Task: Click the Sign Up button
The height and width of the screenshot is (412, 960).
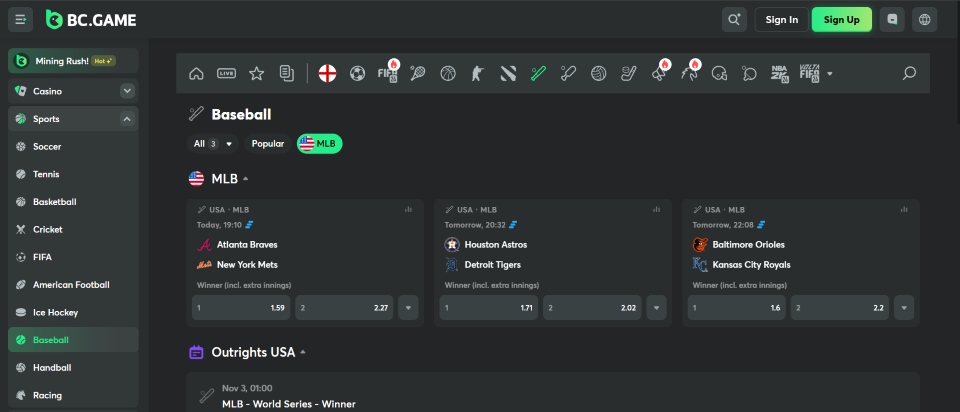Action: click(841, 19)
